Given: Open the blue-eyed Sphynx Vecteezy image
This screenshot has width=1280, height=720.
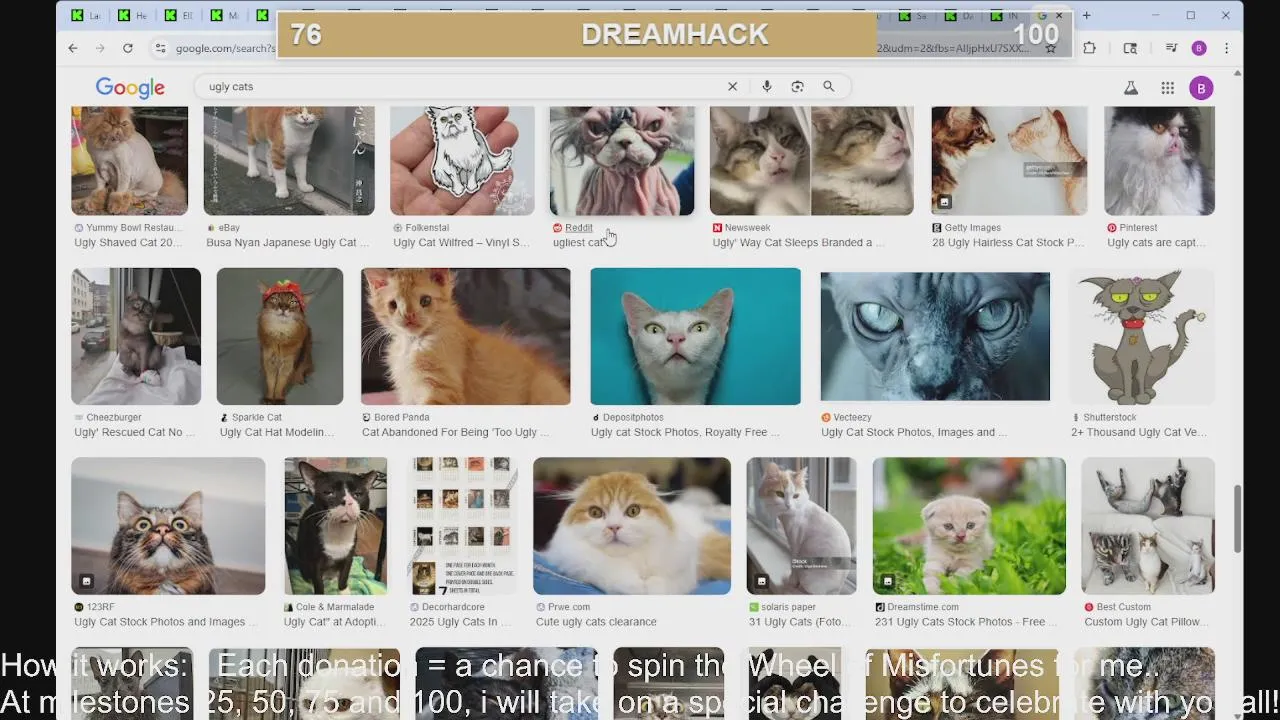Looking at the screenshot, I should point(935,336).
